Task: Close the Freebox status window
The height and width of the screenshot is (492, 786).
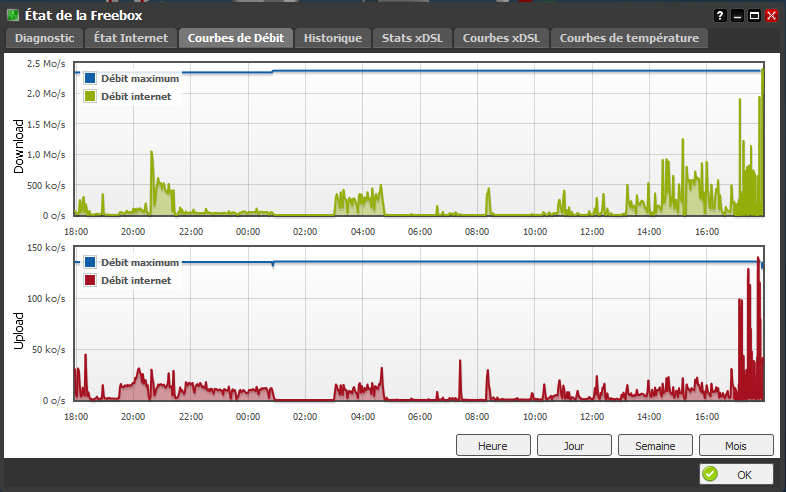Action: (x=771, y=16)
